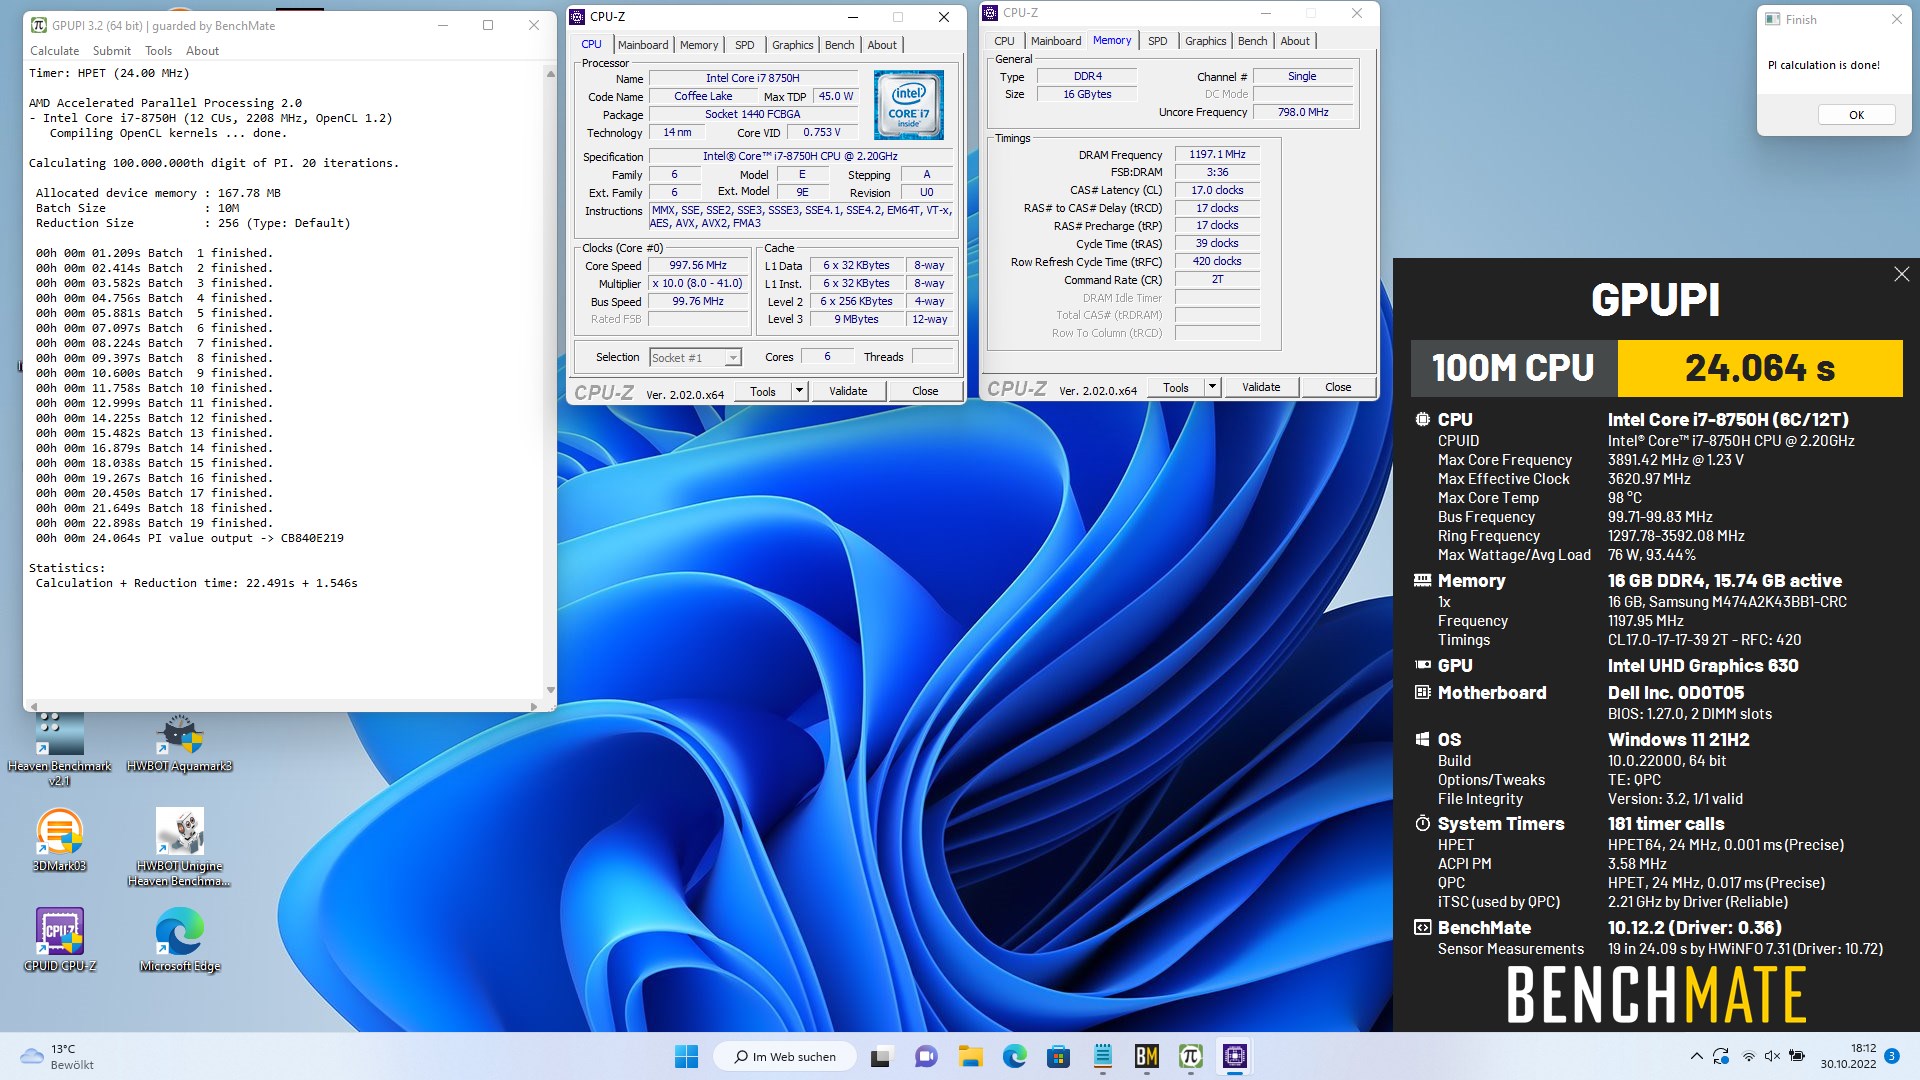Switch to CPU tab in CPU-Z Memory window
The image size is (1920, 1080).
tap(1004, 41)
